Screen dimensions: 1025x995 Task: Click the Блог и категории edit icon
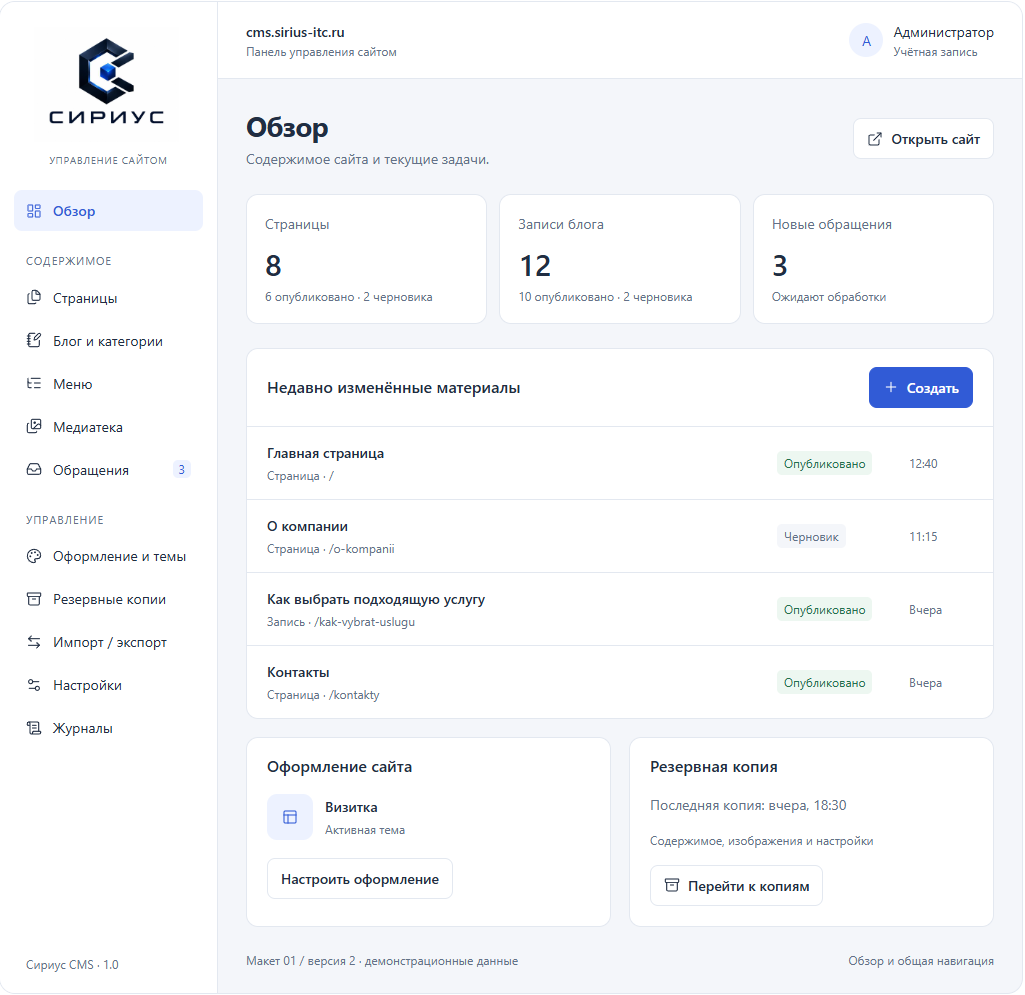(x=34, y=341)
